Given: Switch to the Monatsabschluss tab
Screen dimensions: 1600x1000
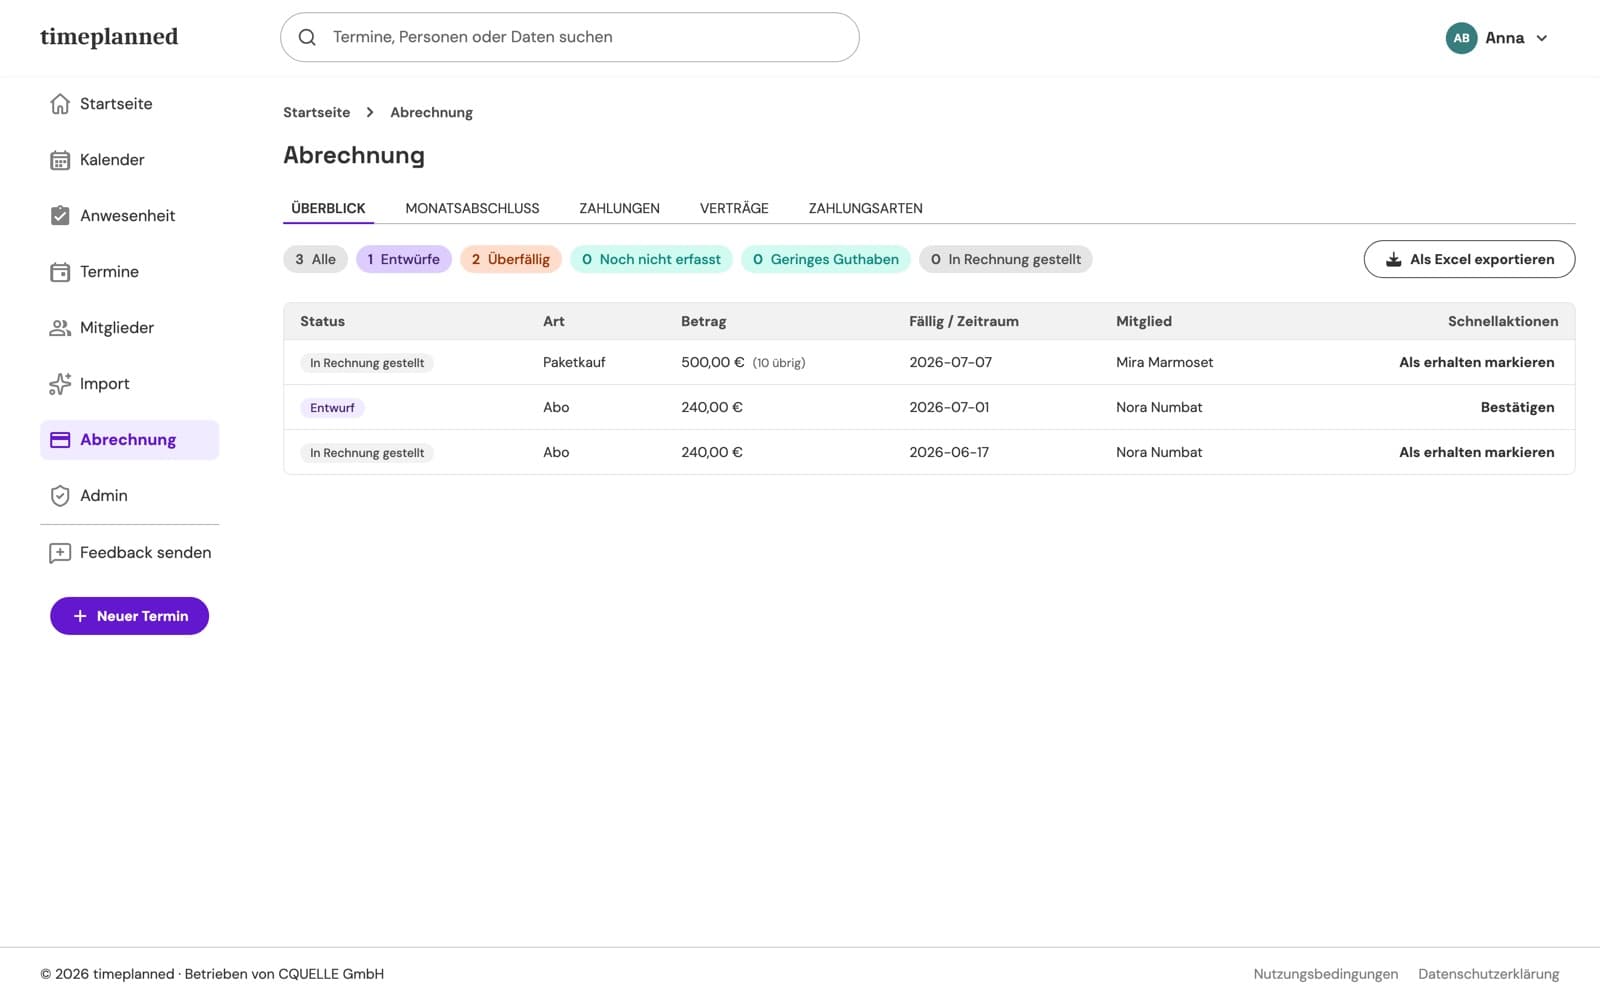Looking at the screenshot, I should tap(472, 208).
